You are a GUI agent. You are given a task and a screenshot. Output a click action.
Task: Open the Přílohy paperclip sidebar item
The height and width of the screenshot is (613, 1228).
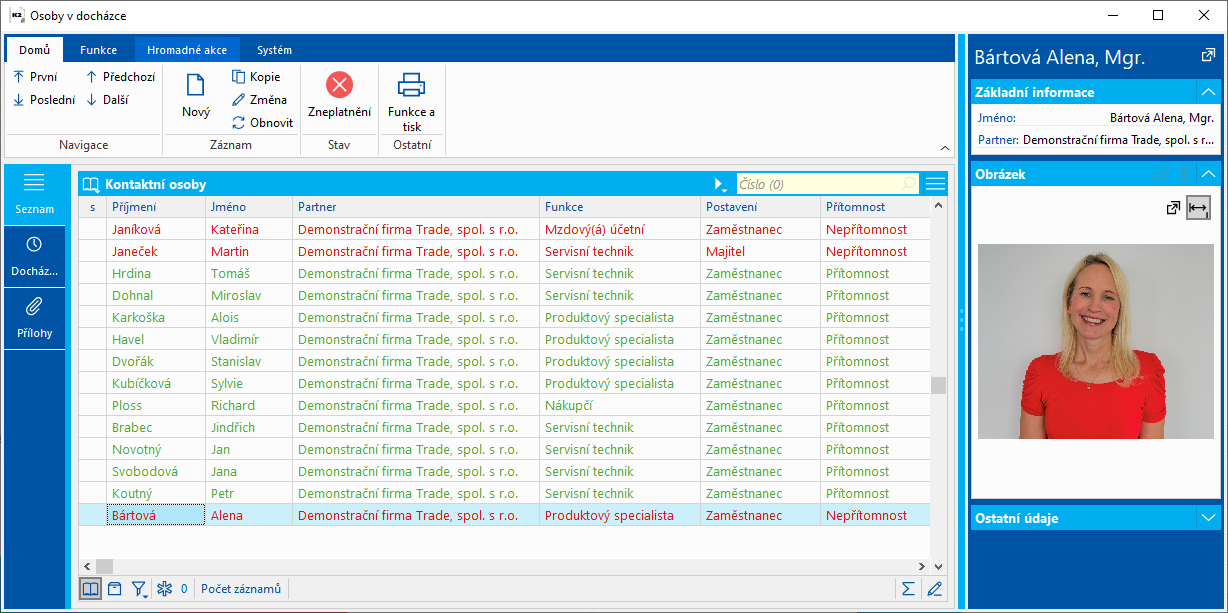click(34, 317)
